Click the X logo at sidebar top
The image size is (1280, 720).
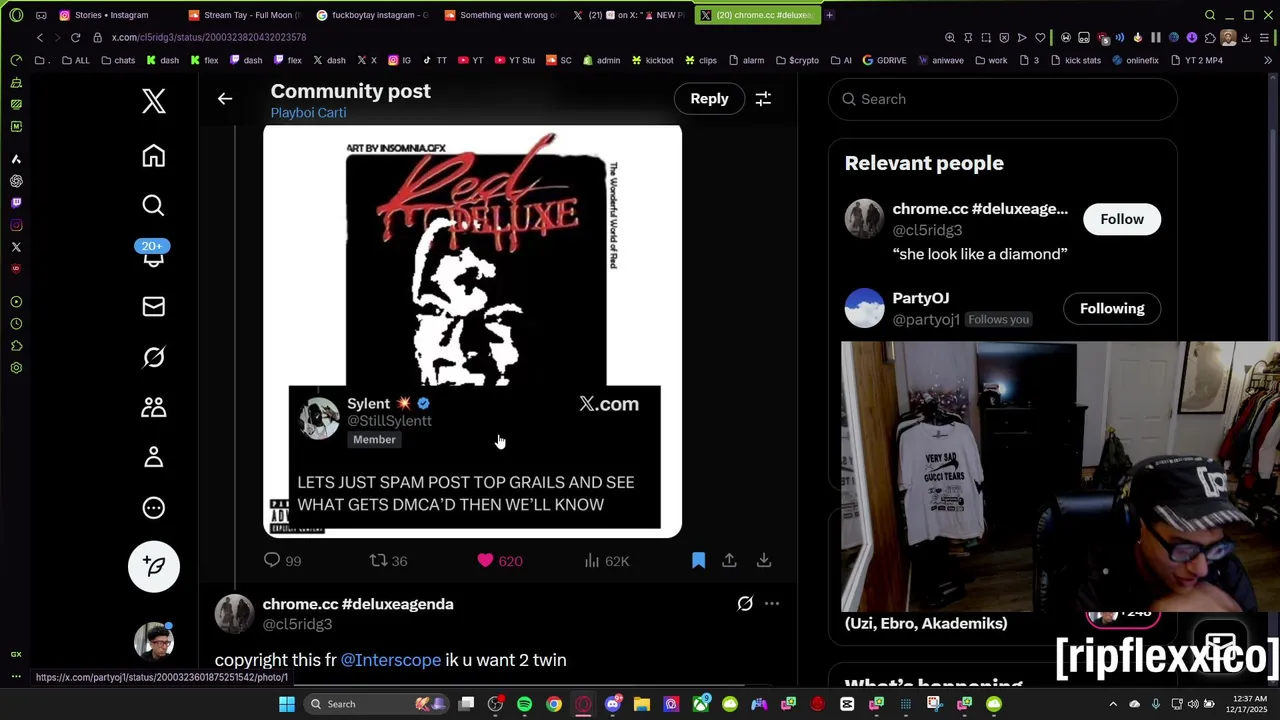coord(153,101)
